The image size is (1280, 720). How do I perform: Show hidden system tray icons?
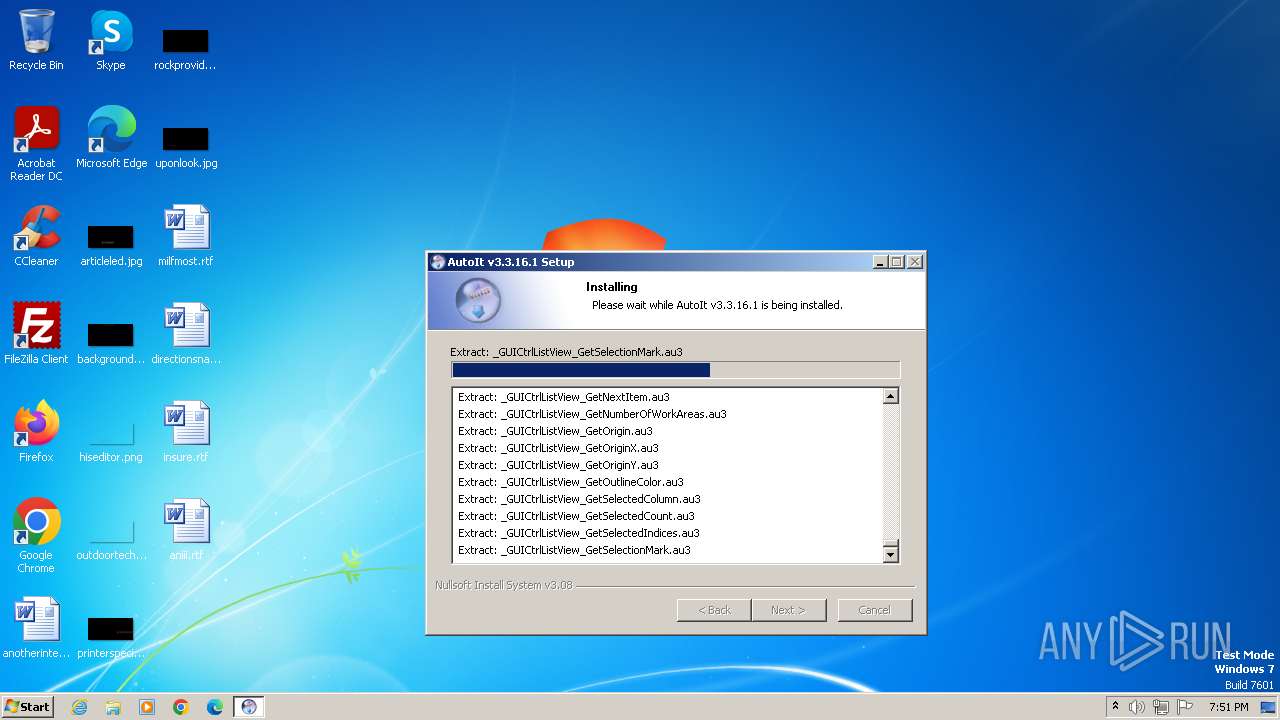[x=1115, y=707]
